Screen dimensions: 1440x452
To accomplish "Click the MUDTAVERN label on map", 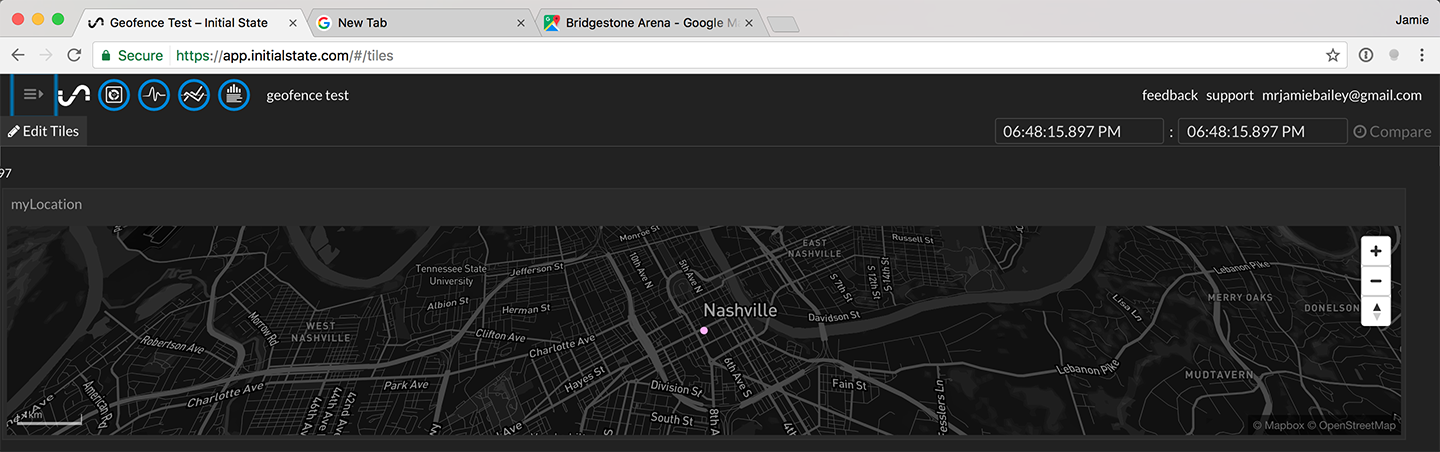I will pyautogui.click(x=1217, y=374).
